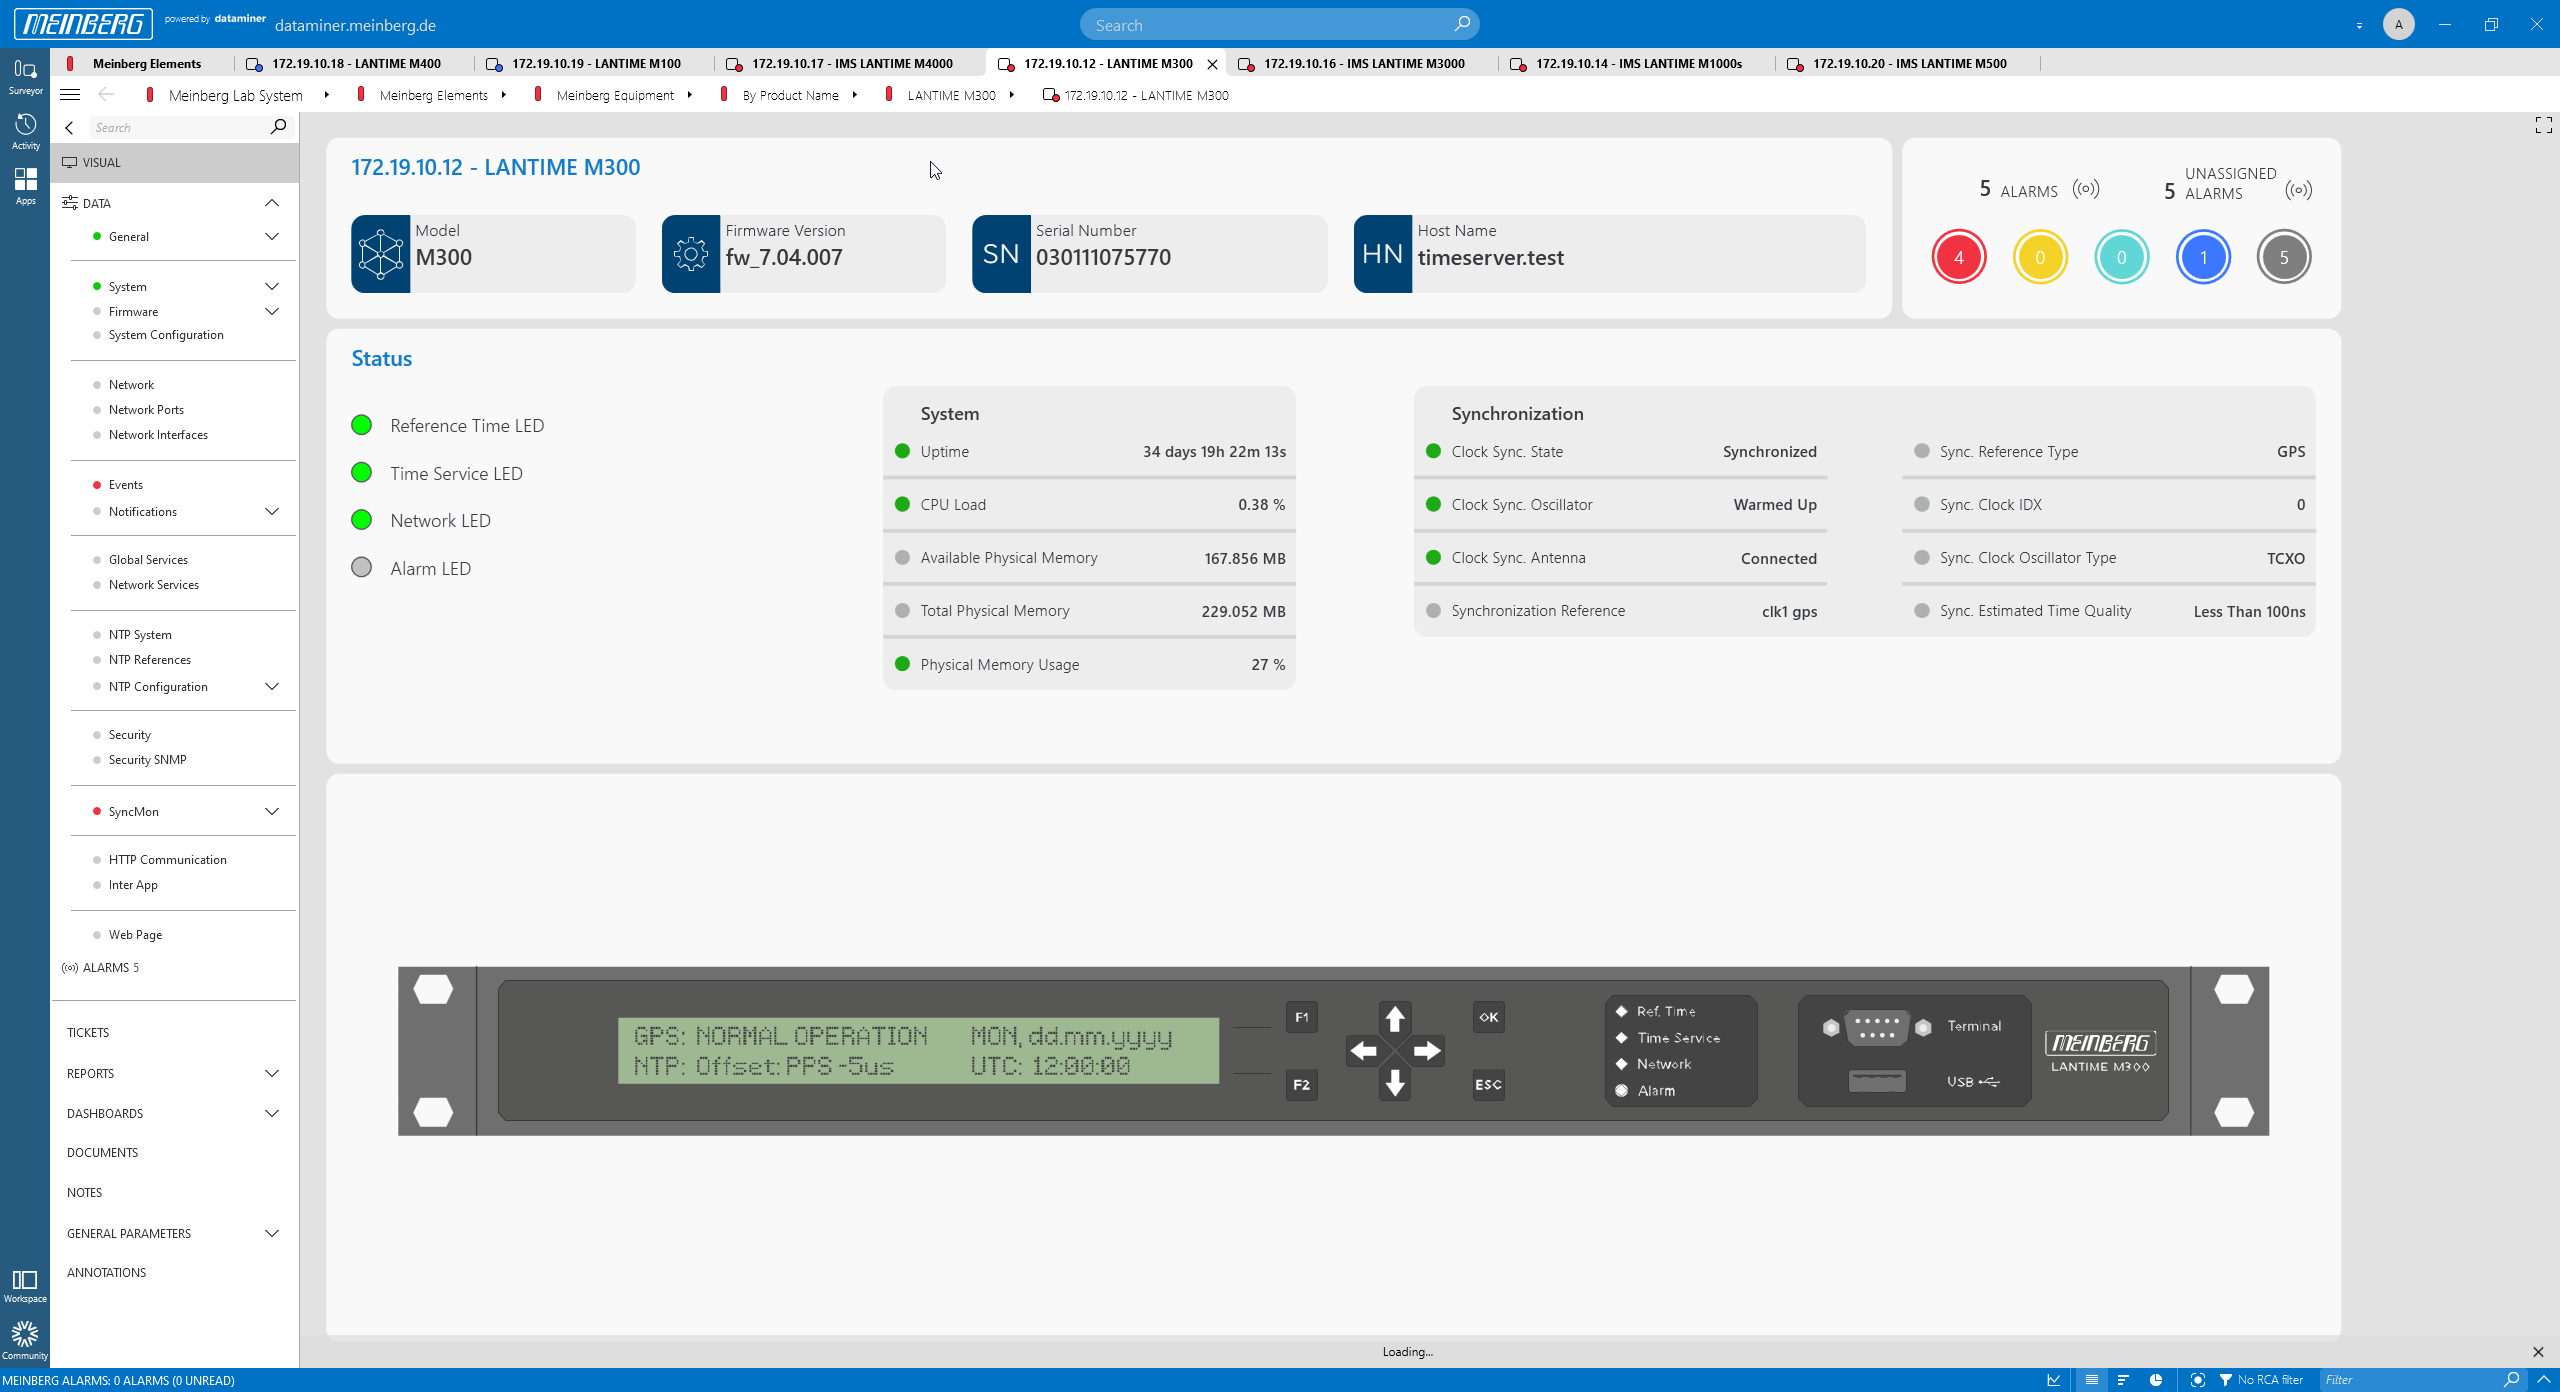Open the Events data page
The width and height of the screenshot is (2560, 1392).
click(125, 485)
